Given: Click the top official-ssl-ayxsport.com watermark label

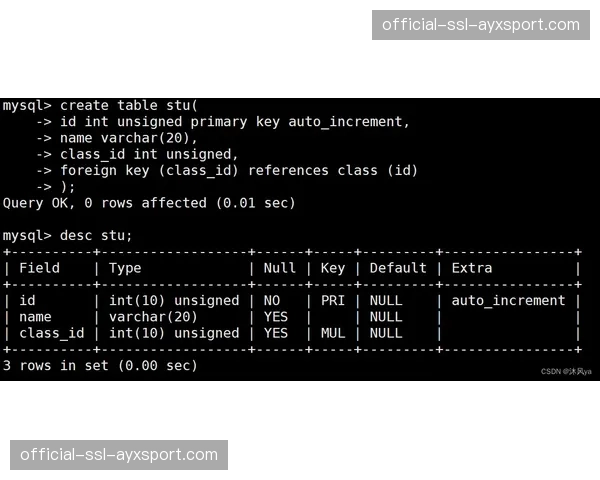Looking at the screenshot, I should pyautogui.click(x=480, y=25).
